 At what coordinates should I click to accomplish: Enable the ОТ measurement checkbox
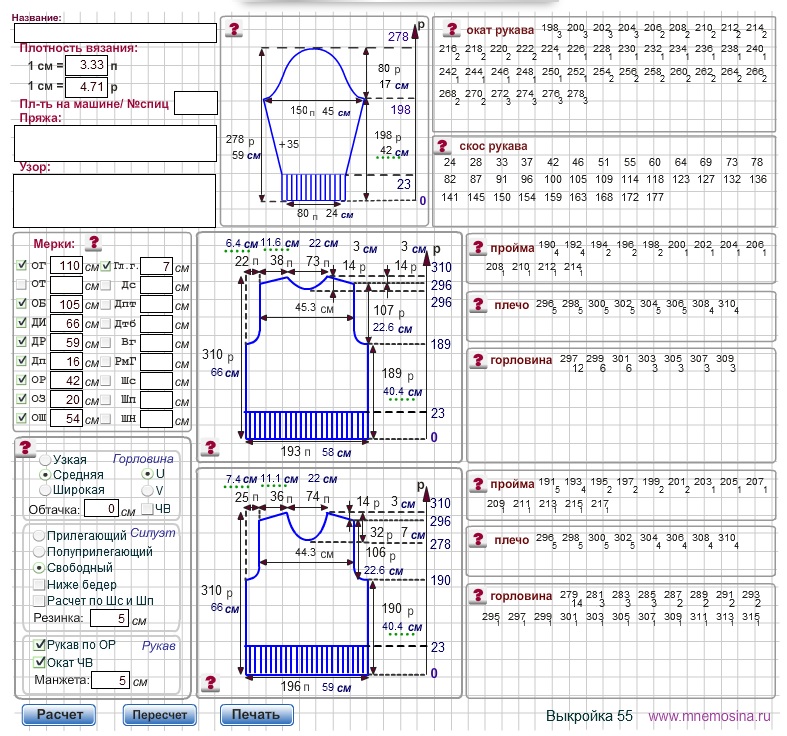point(23,285)
